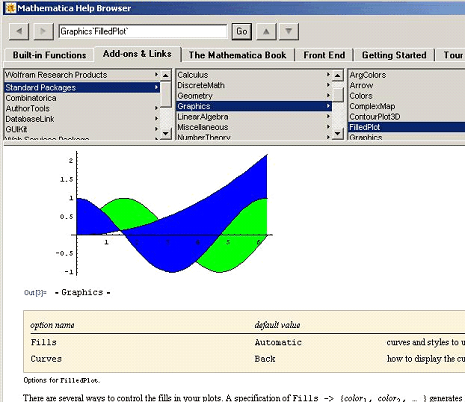
Task: Open the Front End tab
Action: point(324,55)
